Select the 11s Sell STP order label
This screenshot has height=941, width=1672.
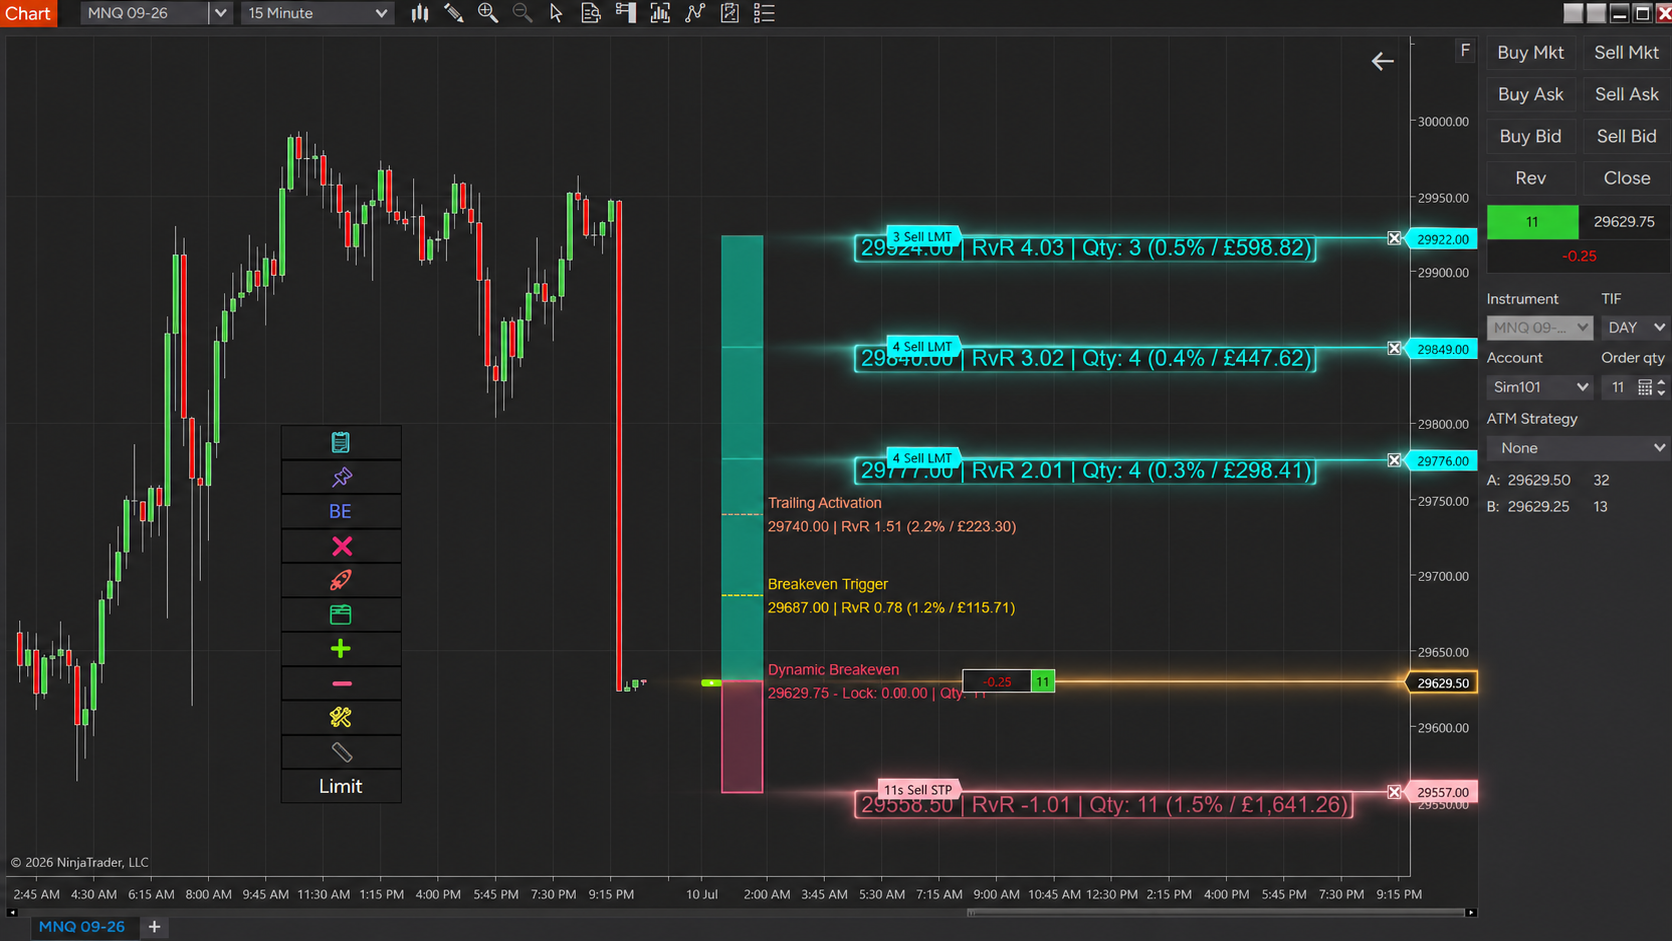click(x=918, y=790)
